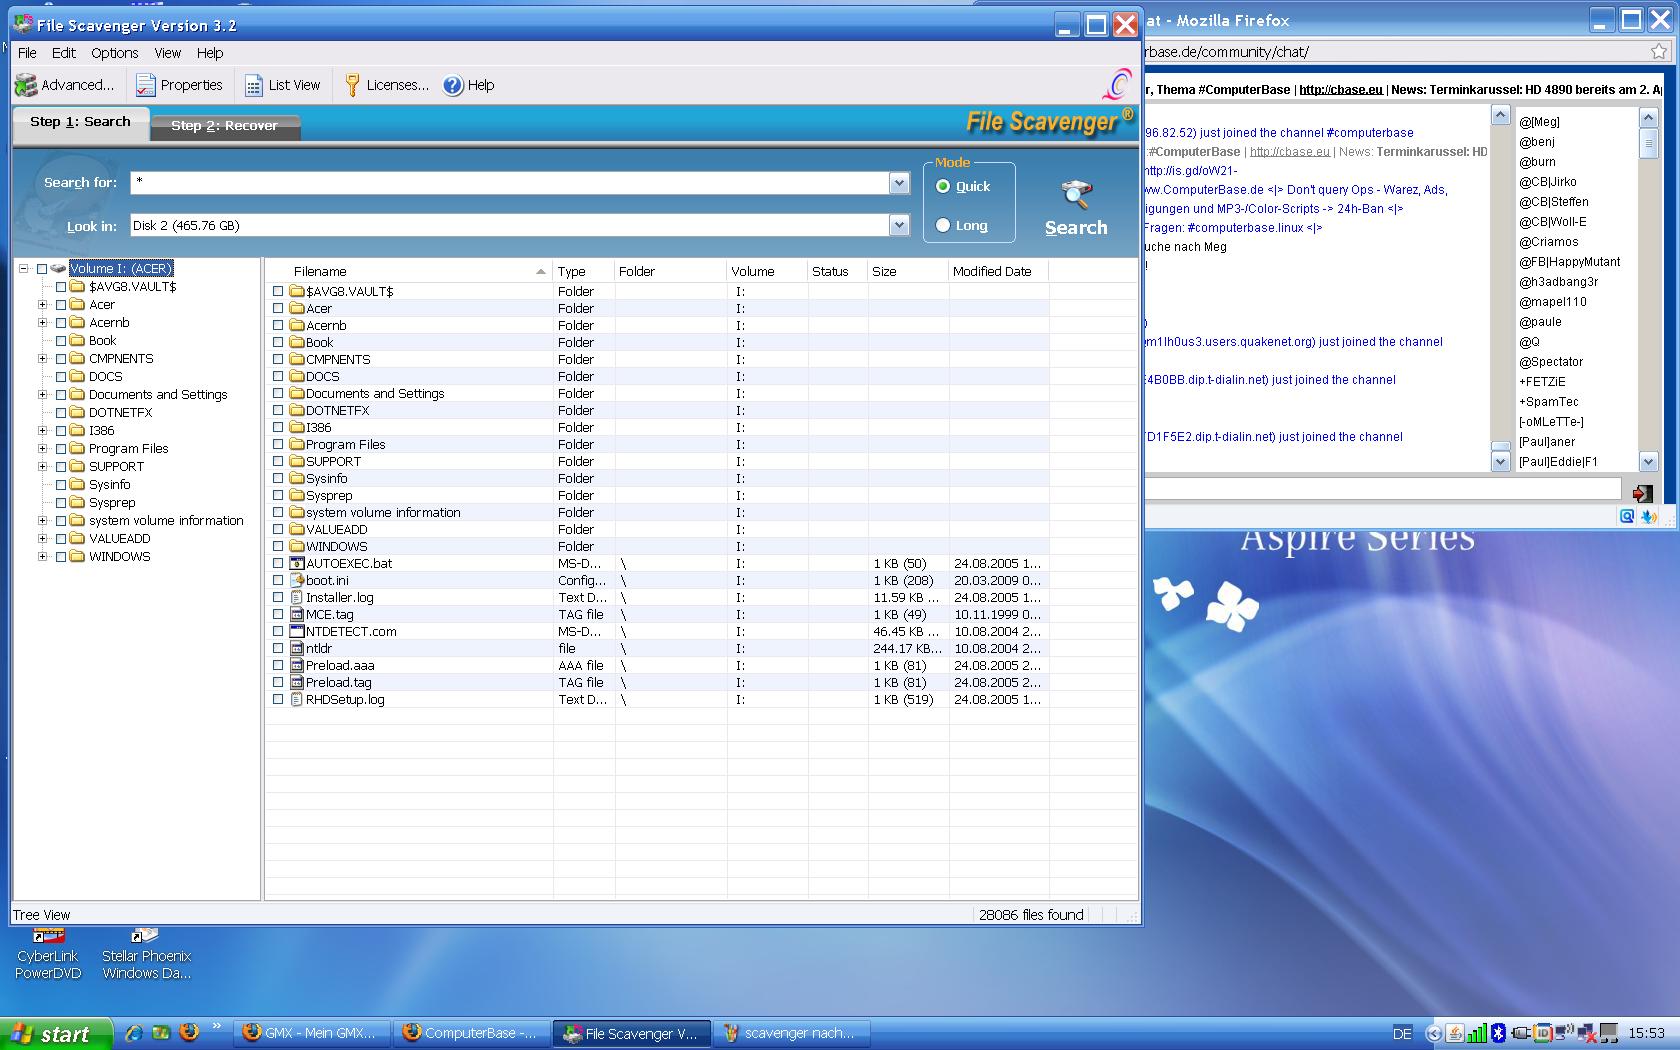
Task: Open the cbase.eu link in chat topic
Action: 1340,90
